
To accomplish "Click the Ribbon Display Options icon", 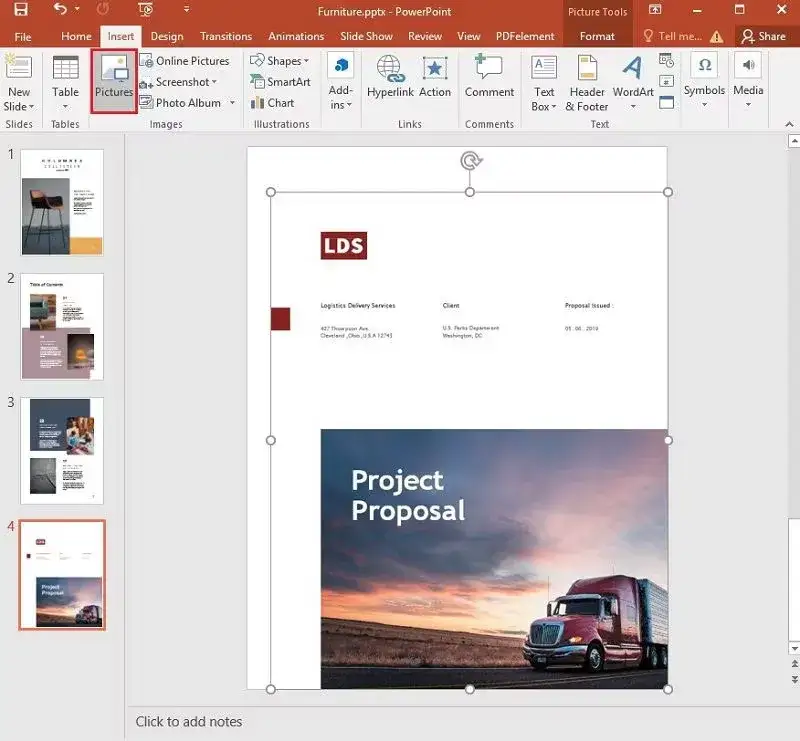I will click(x=655, y=9).
